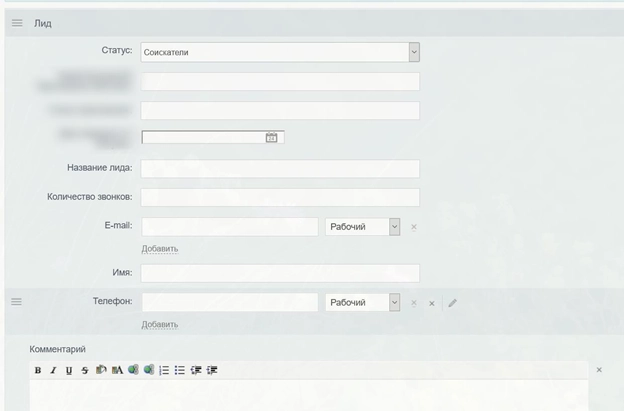The image size is (624, 411).
Task: Insert bulleted list in comment
Action: coord(180,370)
